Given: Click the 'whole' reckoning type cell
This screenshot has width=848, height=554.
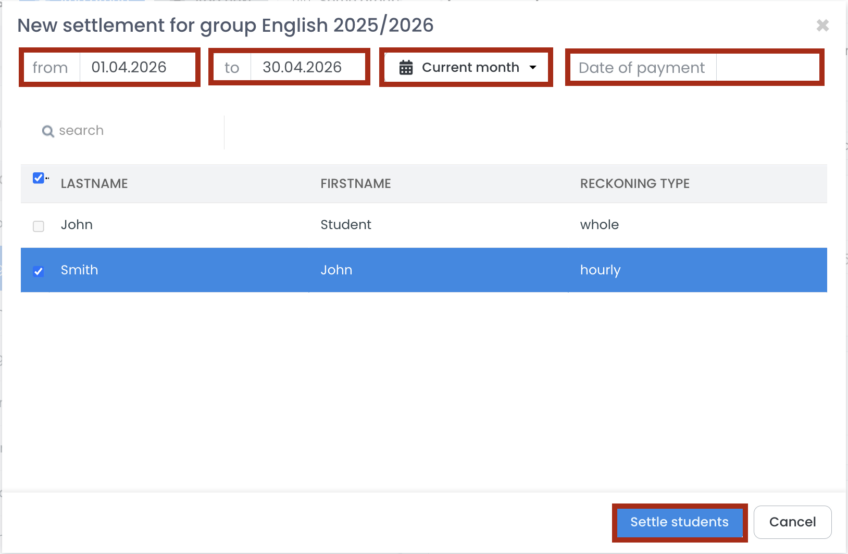Looking at the screenshot, I should click(599, 225).
